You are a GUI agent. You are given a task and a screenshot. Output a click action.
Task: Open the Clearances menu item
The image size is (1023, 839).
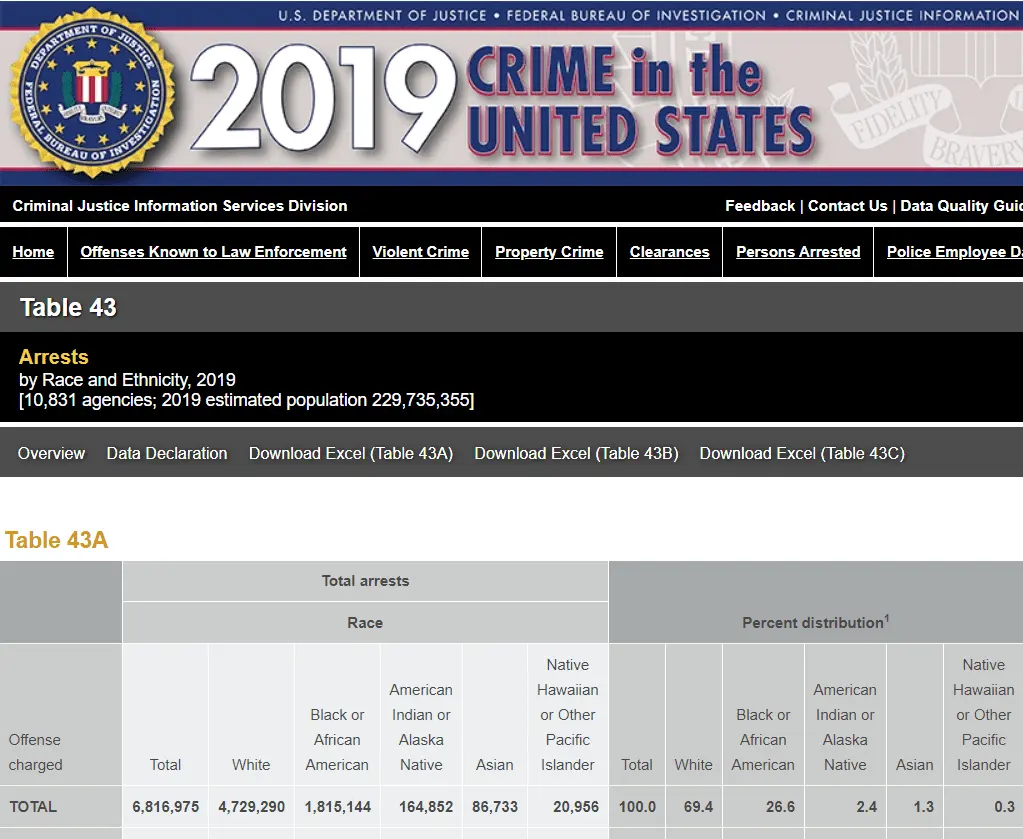[x=669, y=252]
